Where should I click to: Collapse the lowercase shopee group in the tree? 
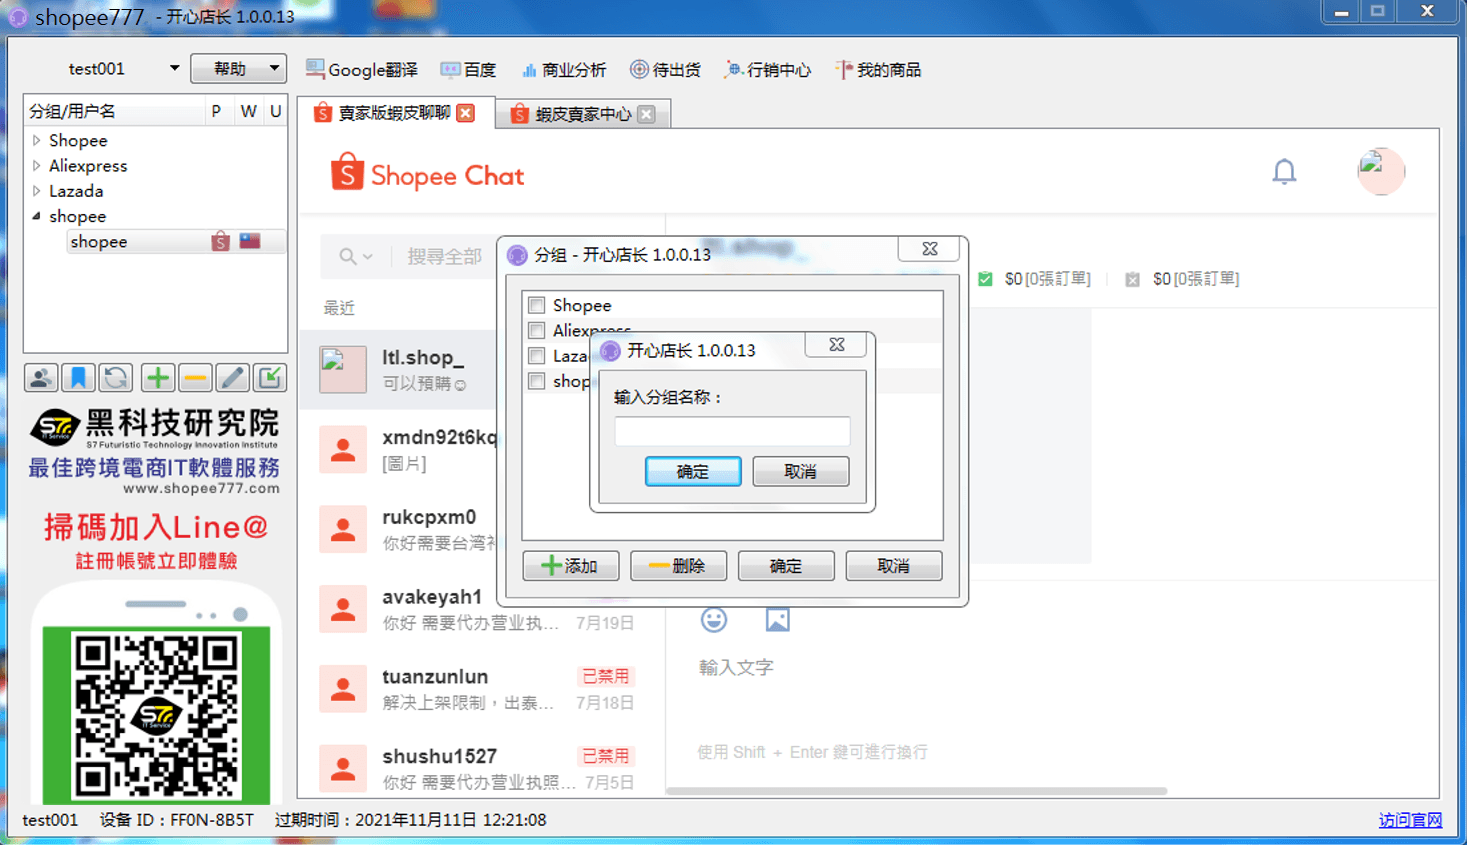point(37,216)
